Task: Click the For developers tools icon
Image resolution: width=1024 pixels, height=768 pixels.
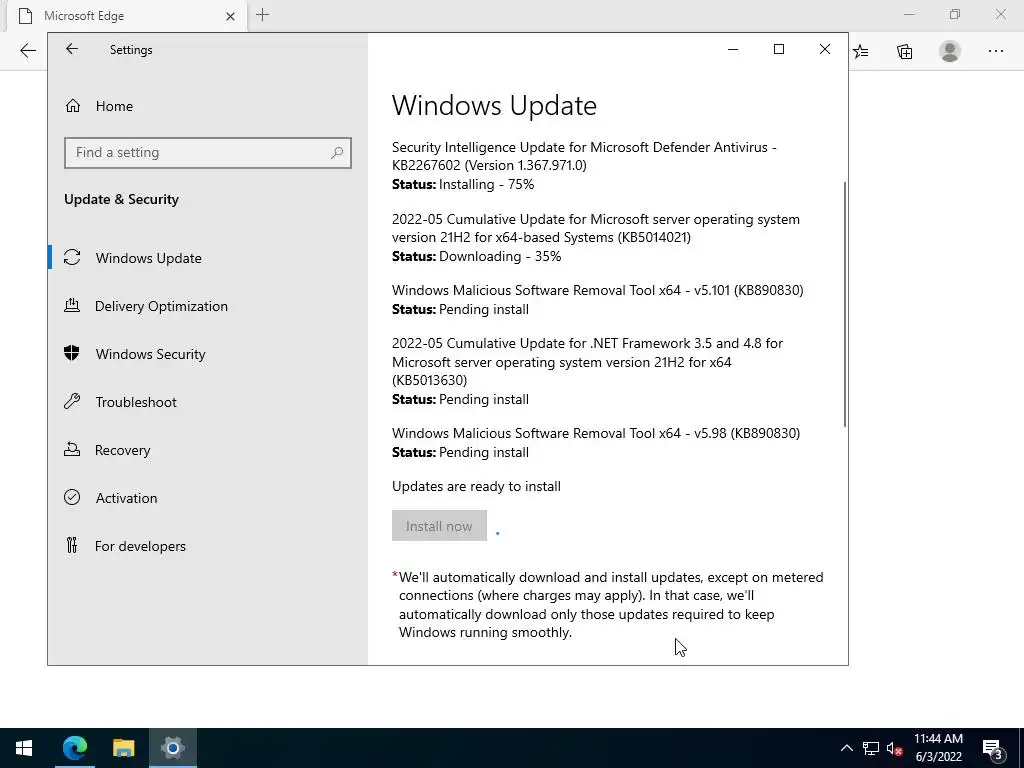Action: coord(72,545)
